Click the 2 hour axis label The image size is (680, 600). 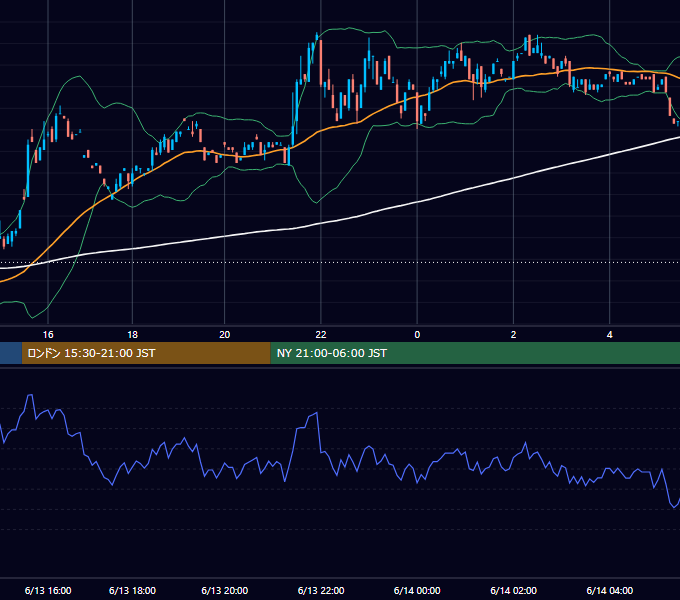pos(513,335)
